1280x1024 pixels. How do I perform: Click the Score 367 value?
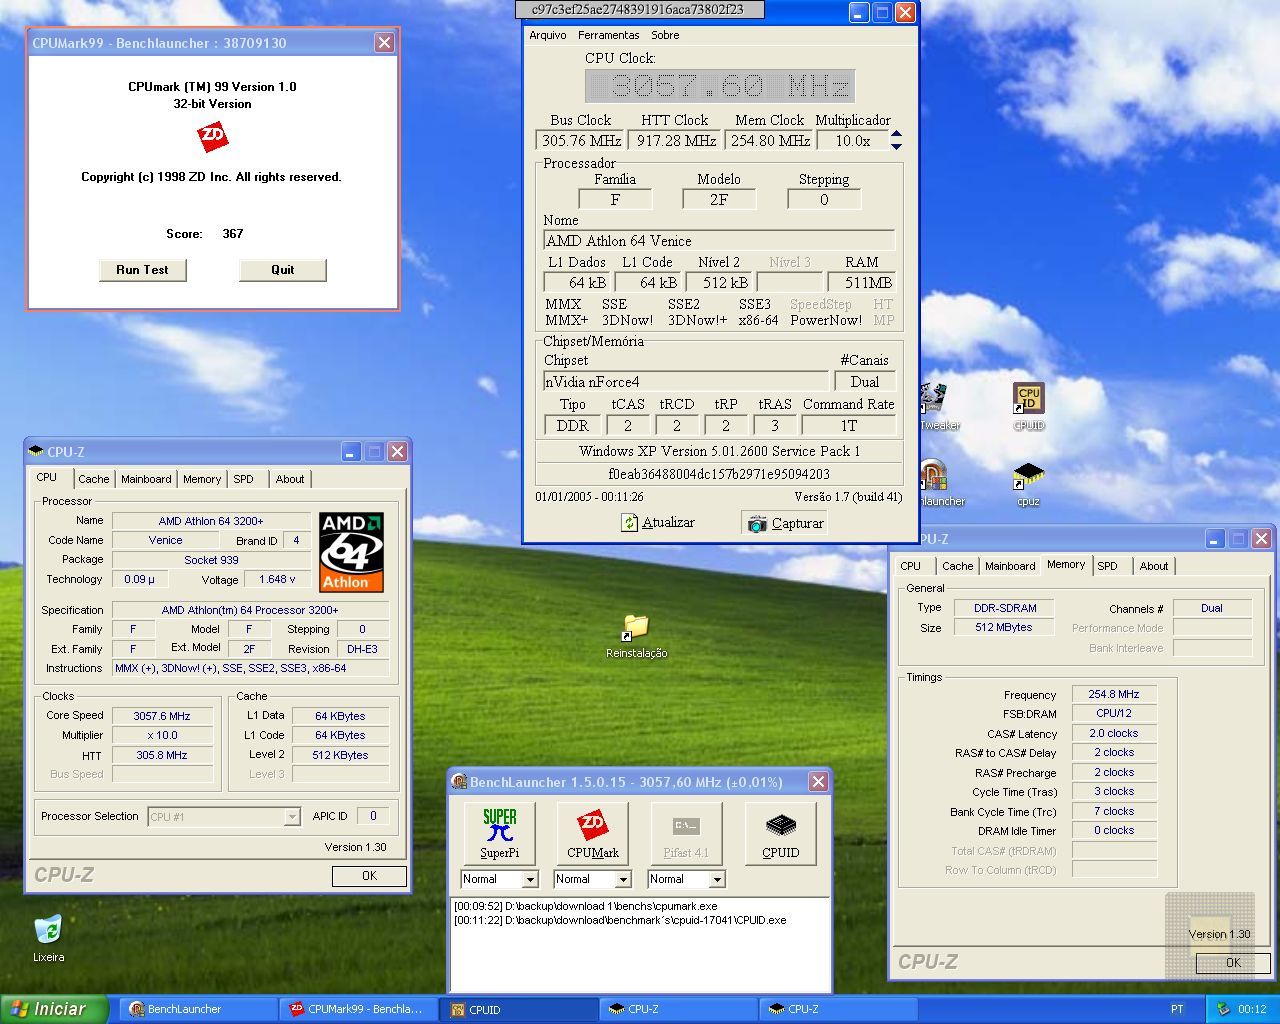tap(232, 234)
